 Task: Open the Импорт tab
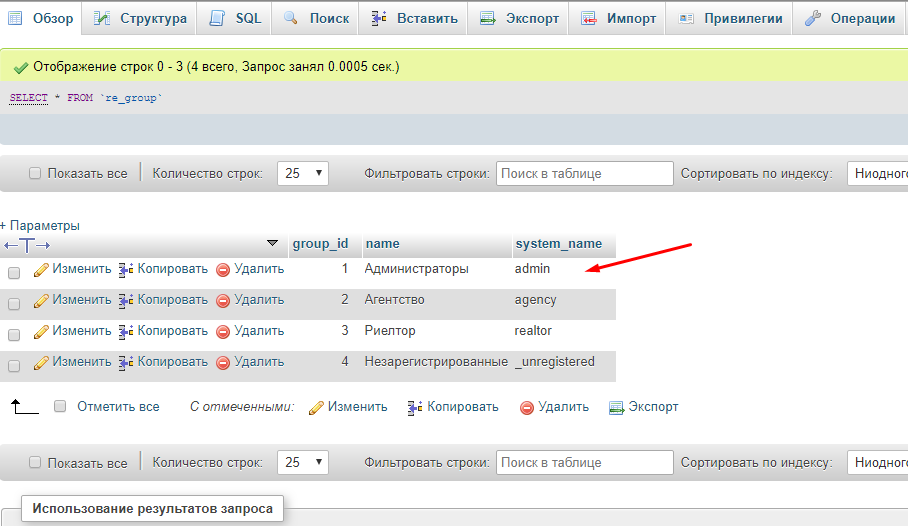(619, 18)
